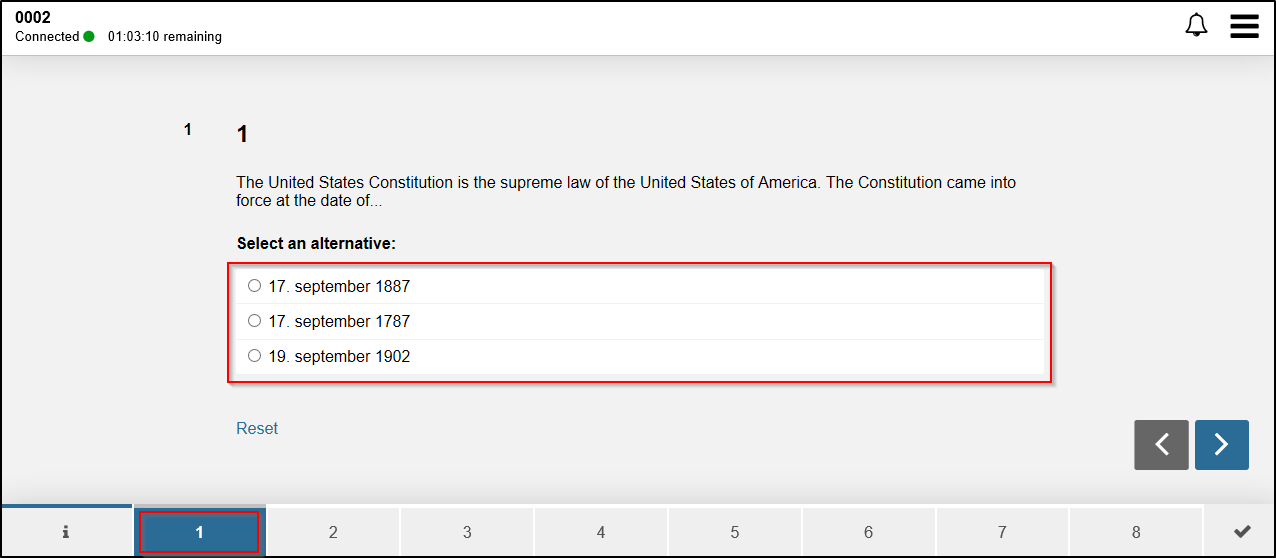The width and height of the screenshot is (1276, 558).
Task: Navigate to question 5 tab
Action: 735,532
